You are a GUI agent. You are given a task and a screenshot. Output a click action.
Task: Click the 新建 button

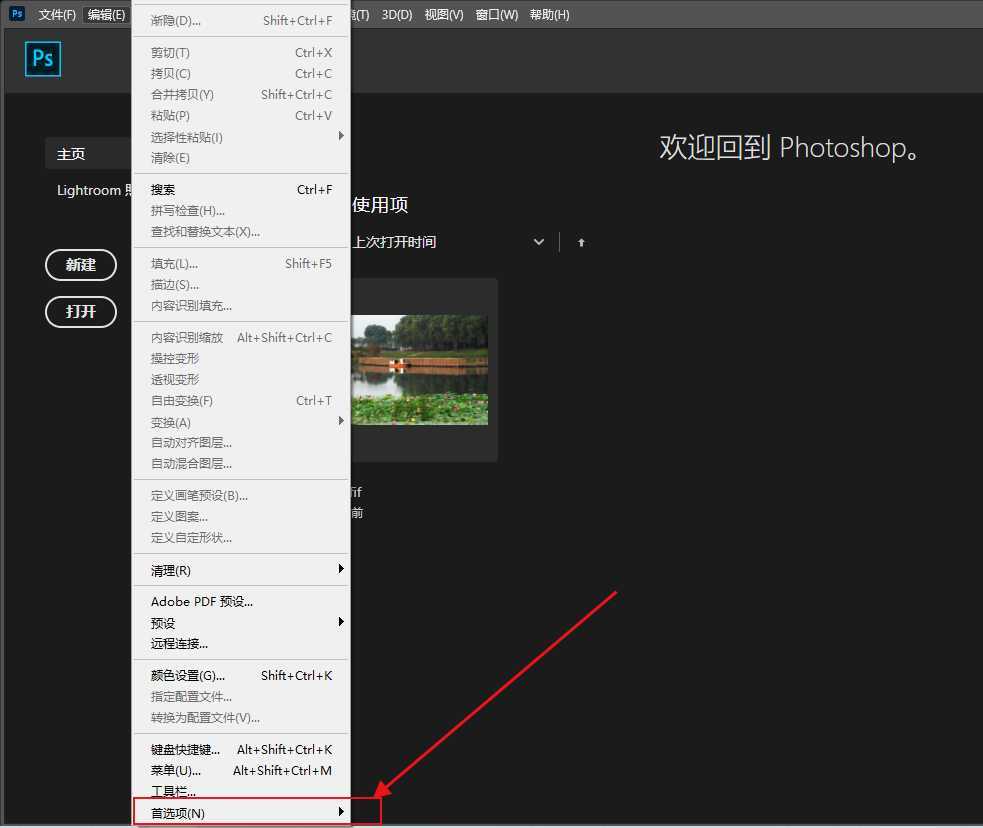click(x=81, y=265)
